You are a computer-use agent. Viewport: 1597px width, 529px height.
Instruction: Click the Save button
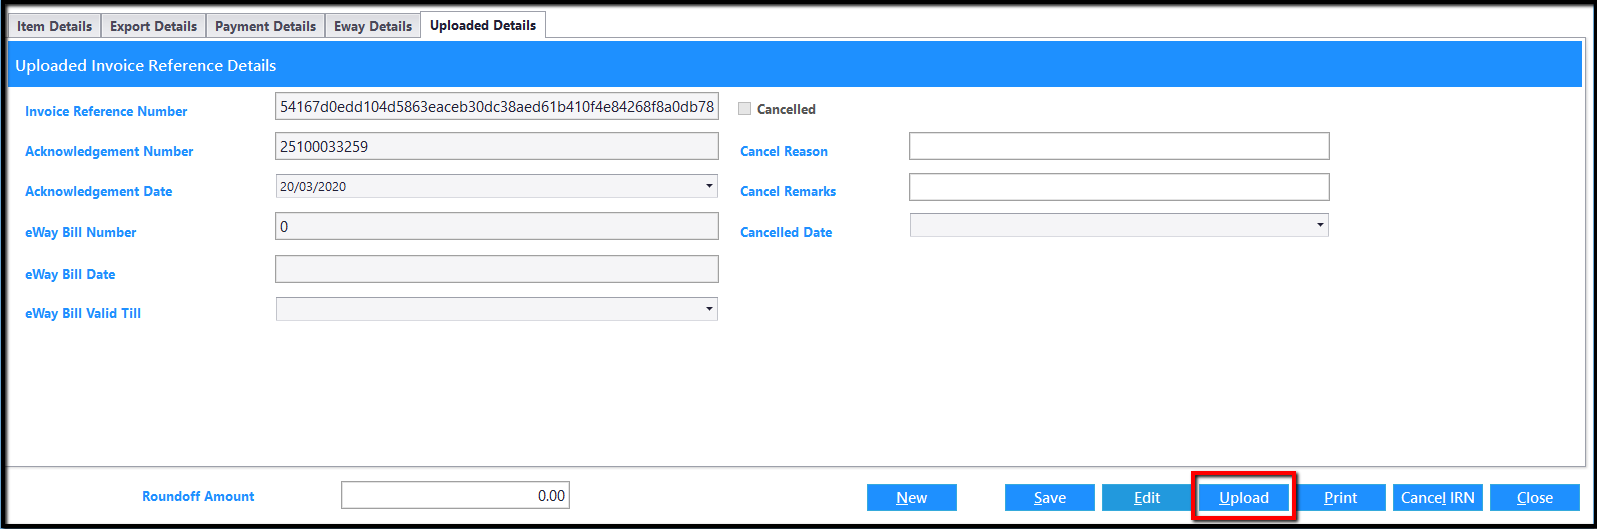[x=1050, y=497]
